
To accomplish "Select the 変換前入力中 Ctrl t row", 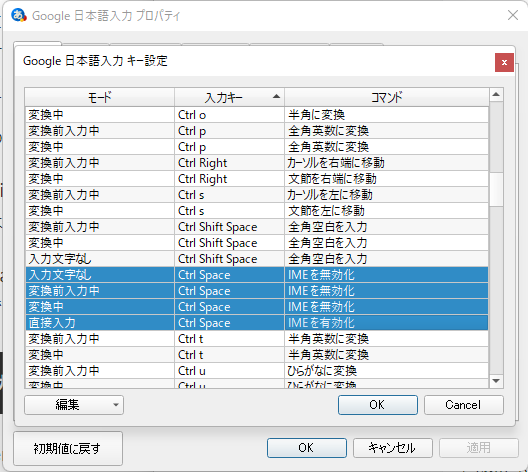I will tap(257, 339).
